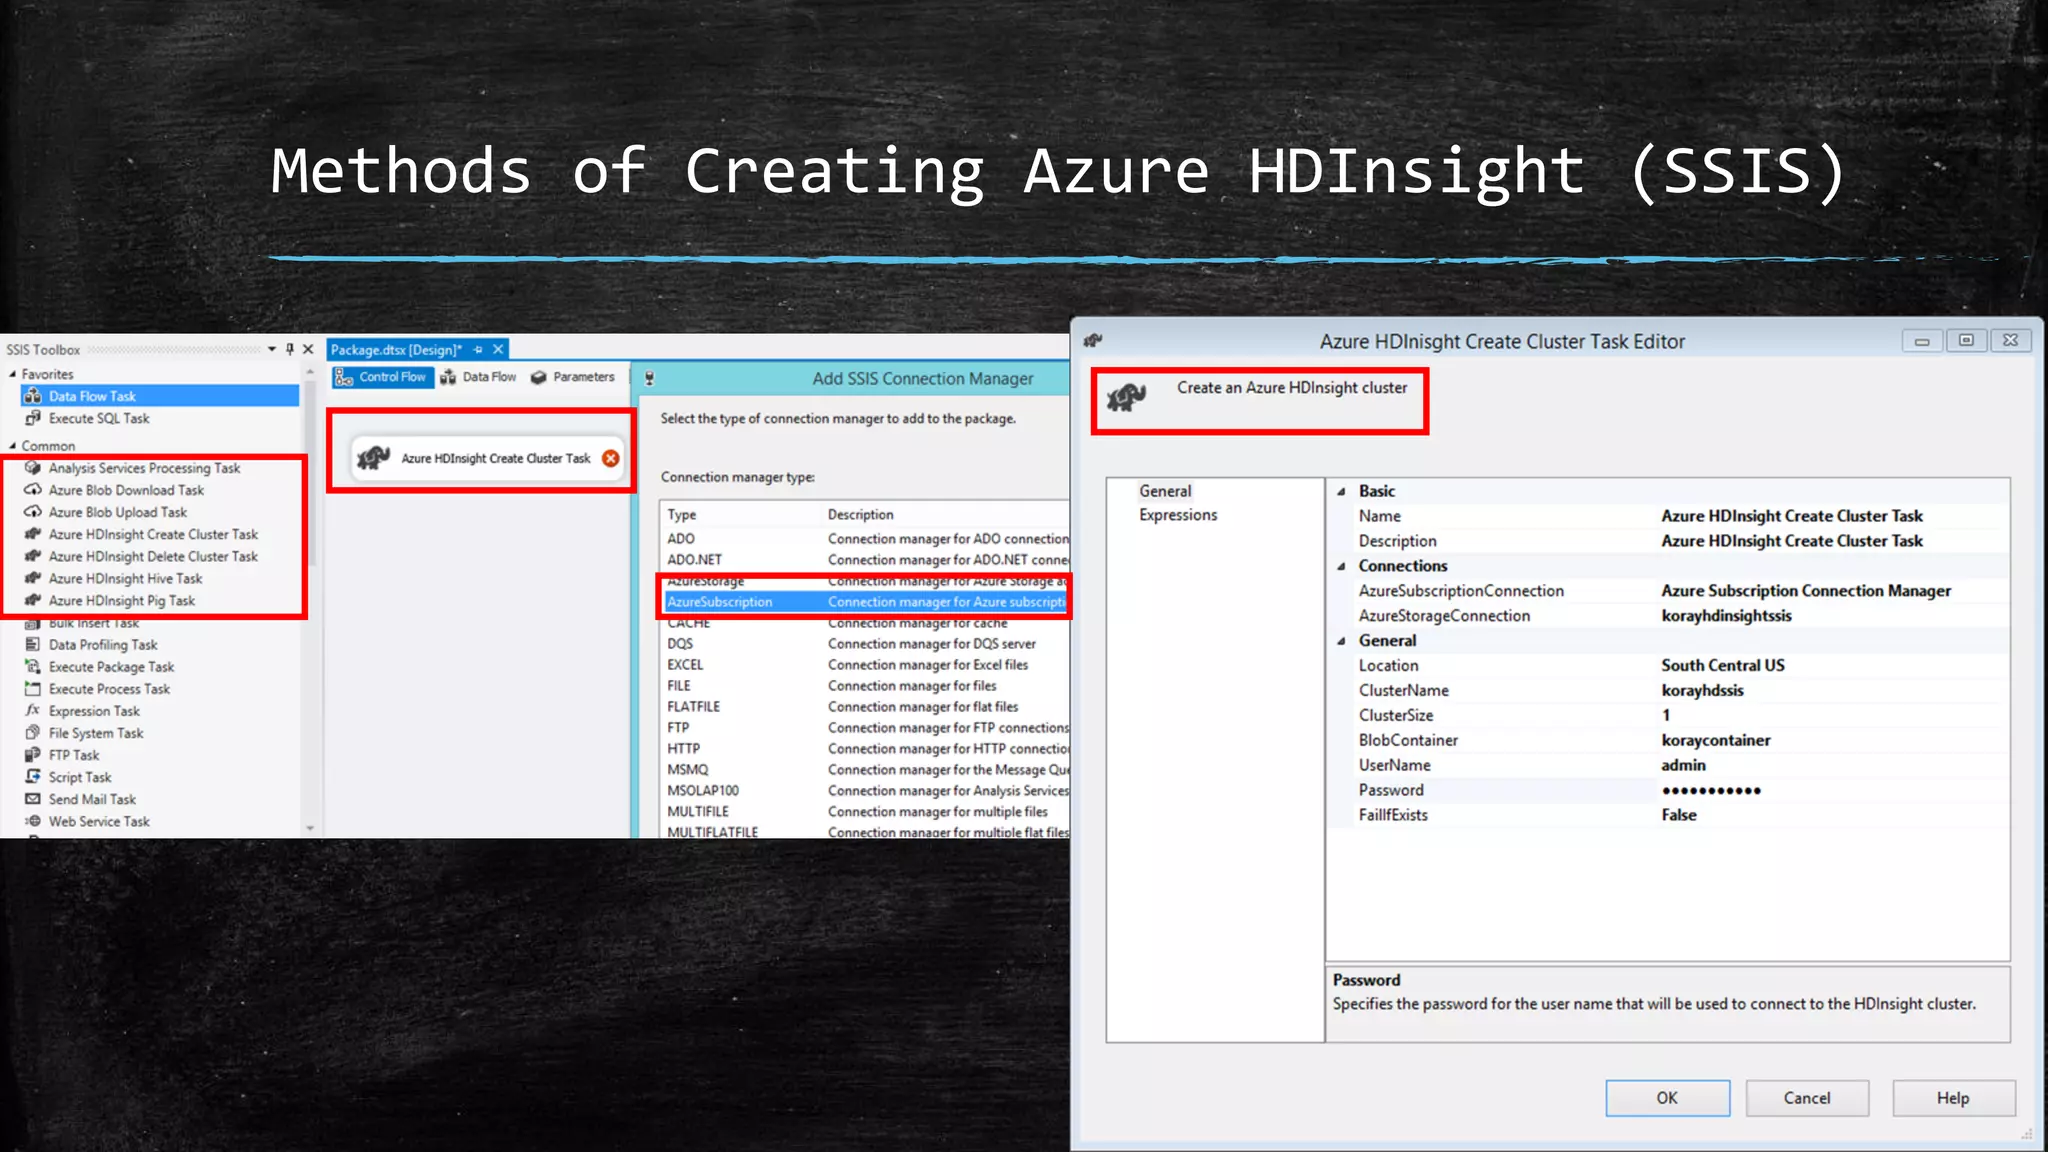This screenshot has width=2048, height=1152.
Task: Click the Execute Process Task icon
Action: (33, 689)
